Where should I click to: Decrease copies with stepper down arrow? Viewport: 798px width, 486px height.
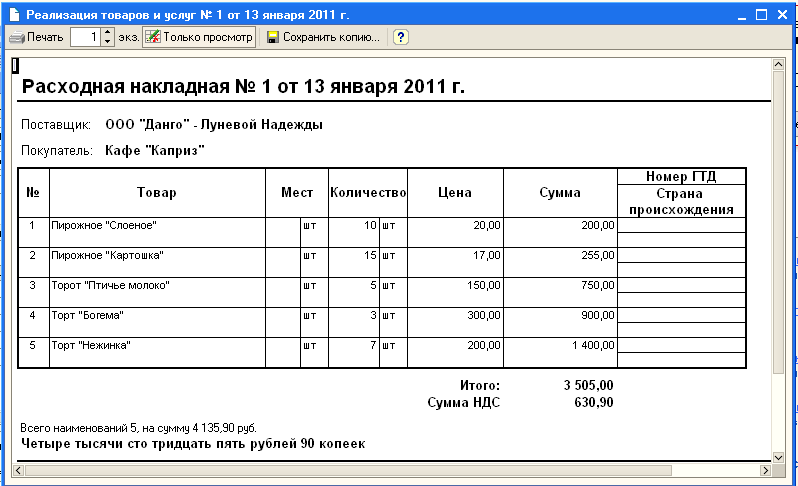(107, 42)
